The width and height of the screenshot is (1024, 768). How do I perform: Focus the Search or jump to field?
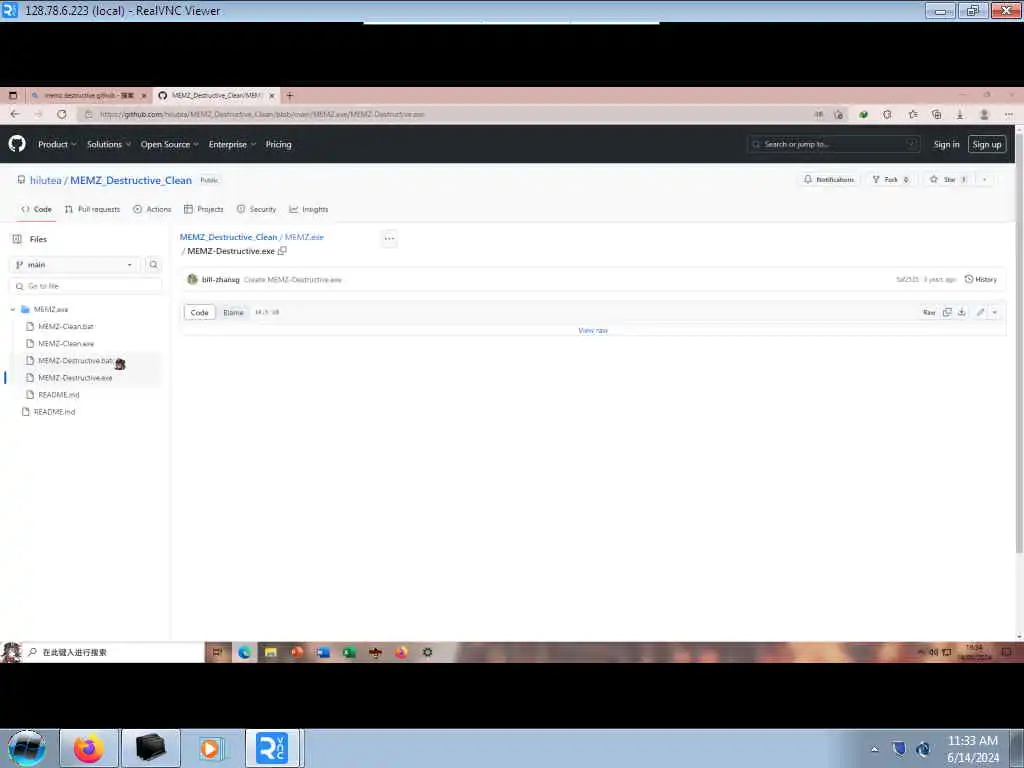click(x=833, y=144)
